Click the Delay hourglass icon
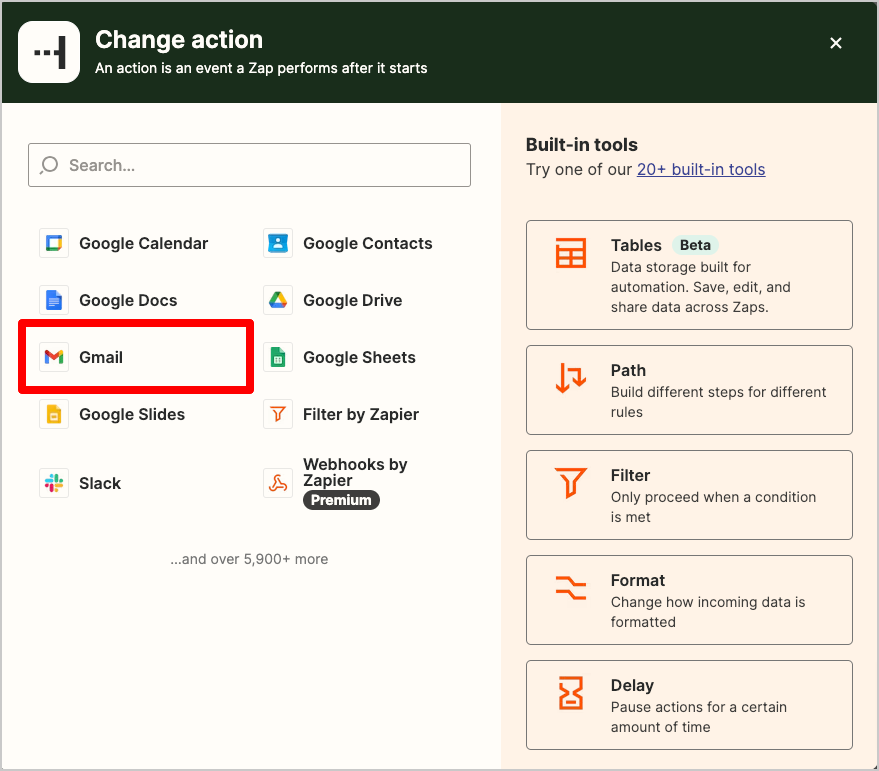Viewport: 879px width, 771px height. coord(571,692)
